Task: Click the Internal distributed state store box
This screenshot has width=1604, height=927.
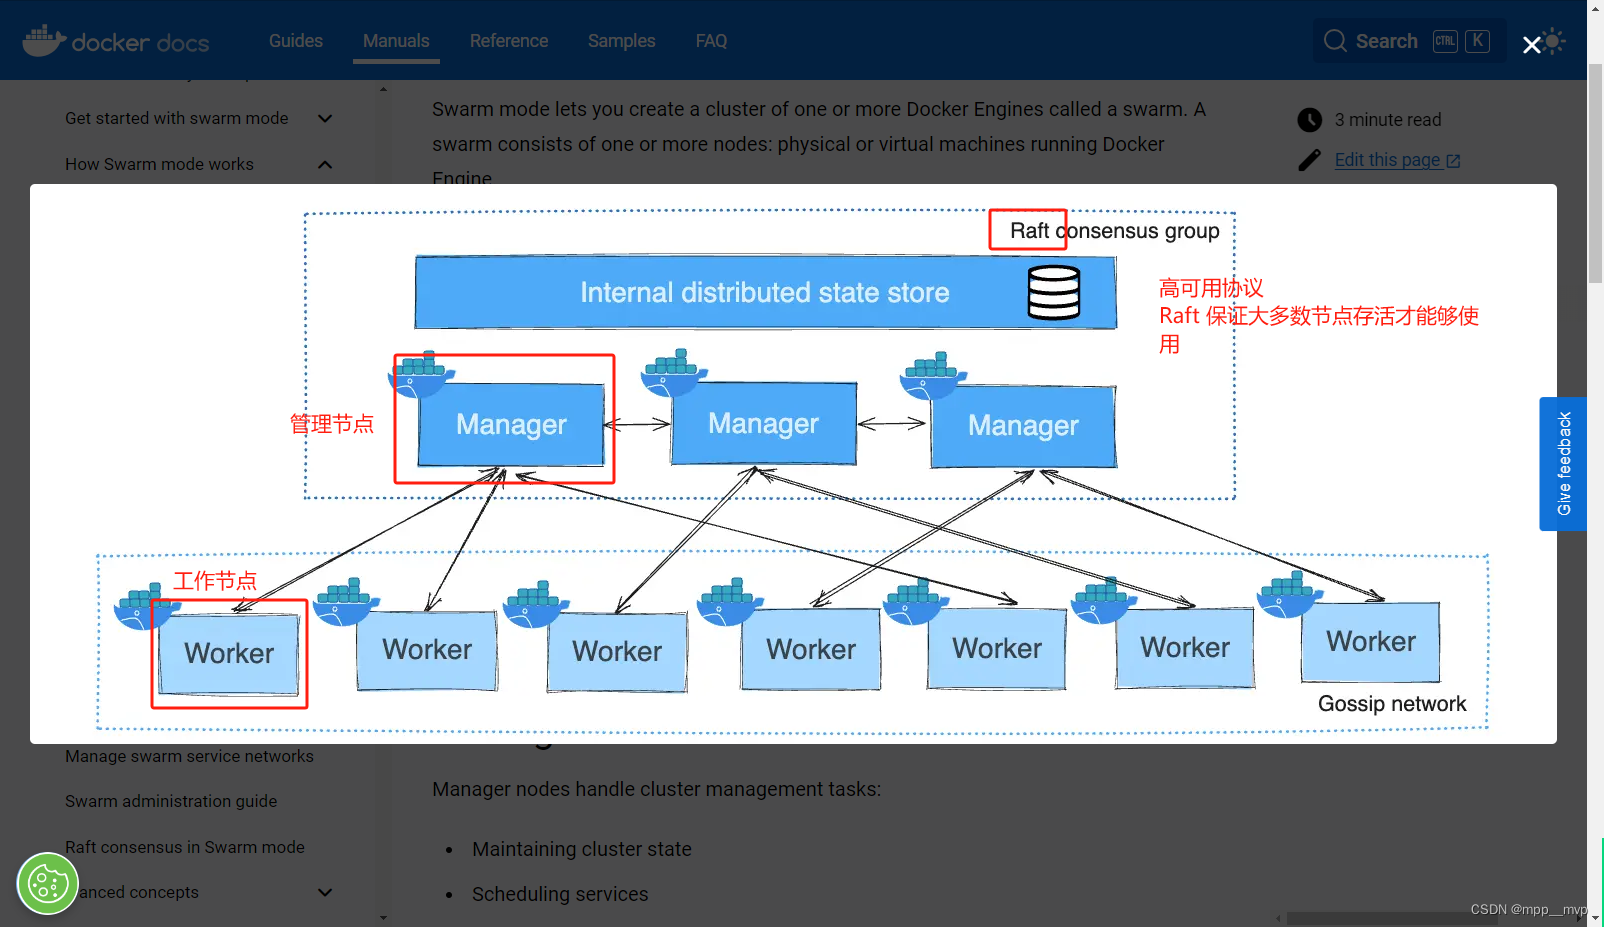Action: tap(765, 292)
